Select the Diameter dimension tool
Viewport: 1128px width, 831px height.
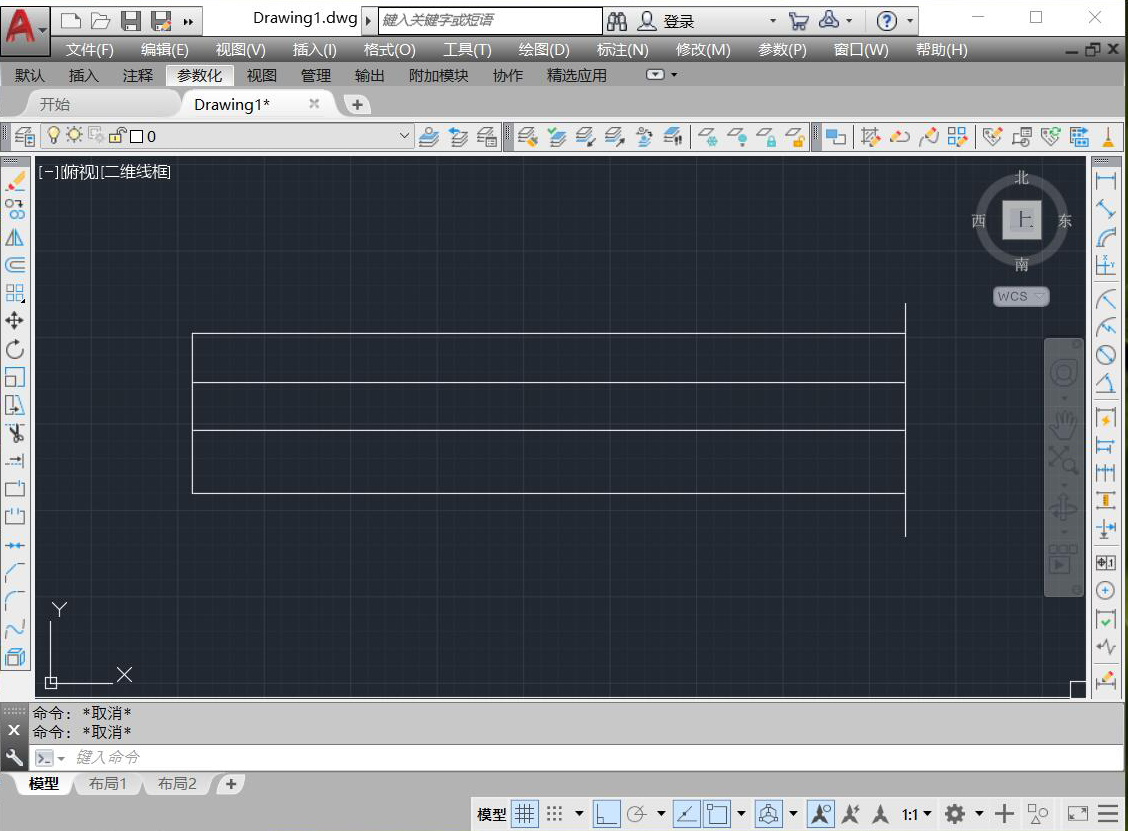[1106, 355]
